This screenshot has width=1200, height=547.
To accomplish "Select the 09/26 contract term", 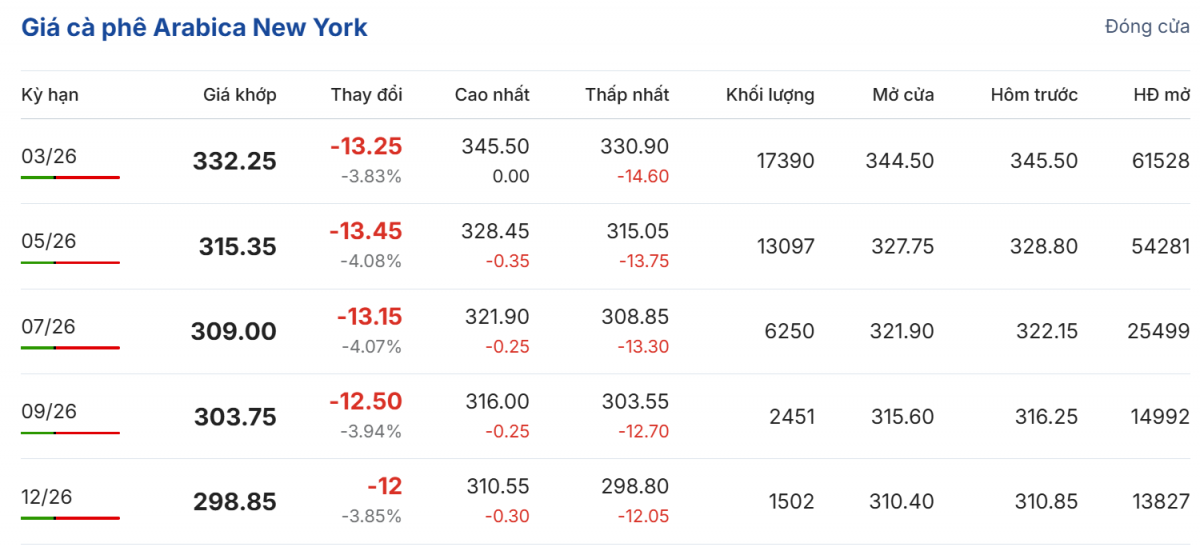I will click(x=49, y=411).
